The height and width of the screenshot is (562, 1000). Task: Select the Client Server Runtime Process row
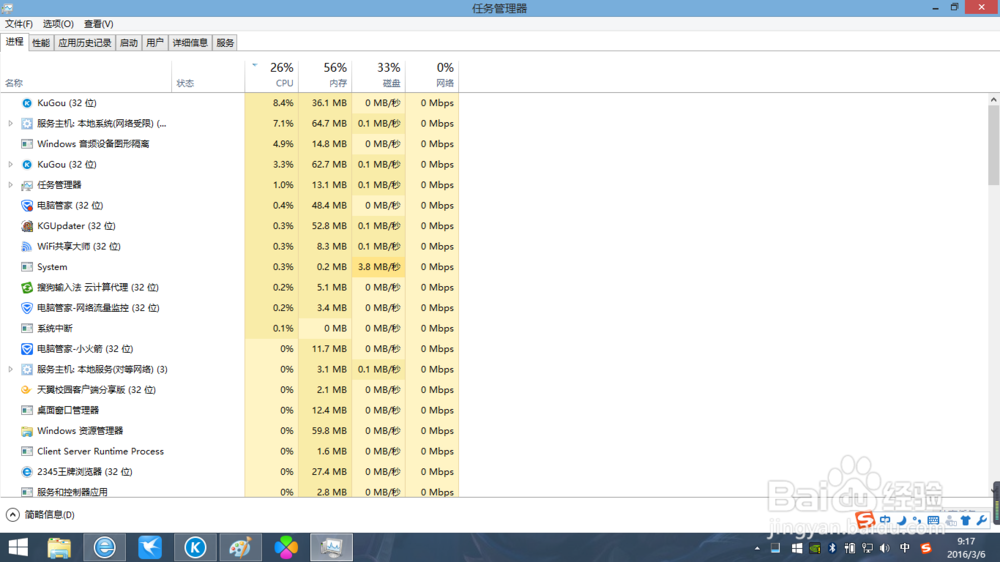coord(230,452)
